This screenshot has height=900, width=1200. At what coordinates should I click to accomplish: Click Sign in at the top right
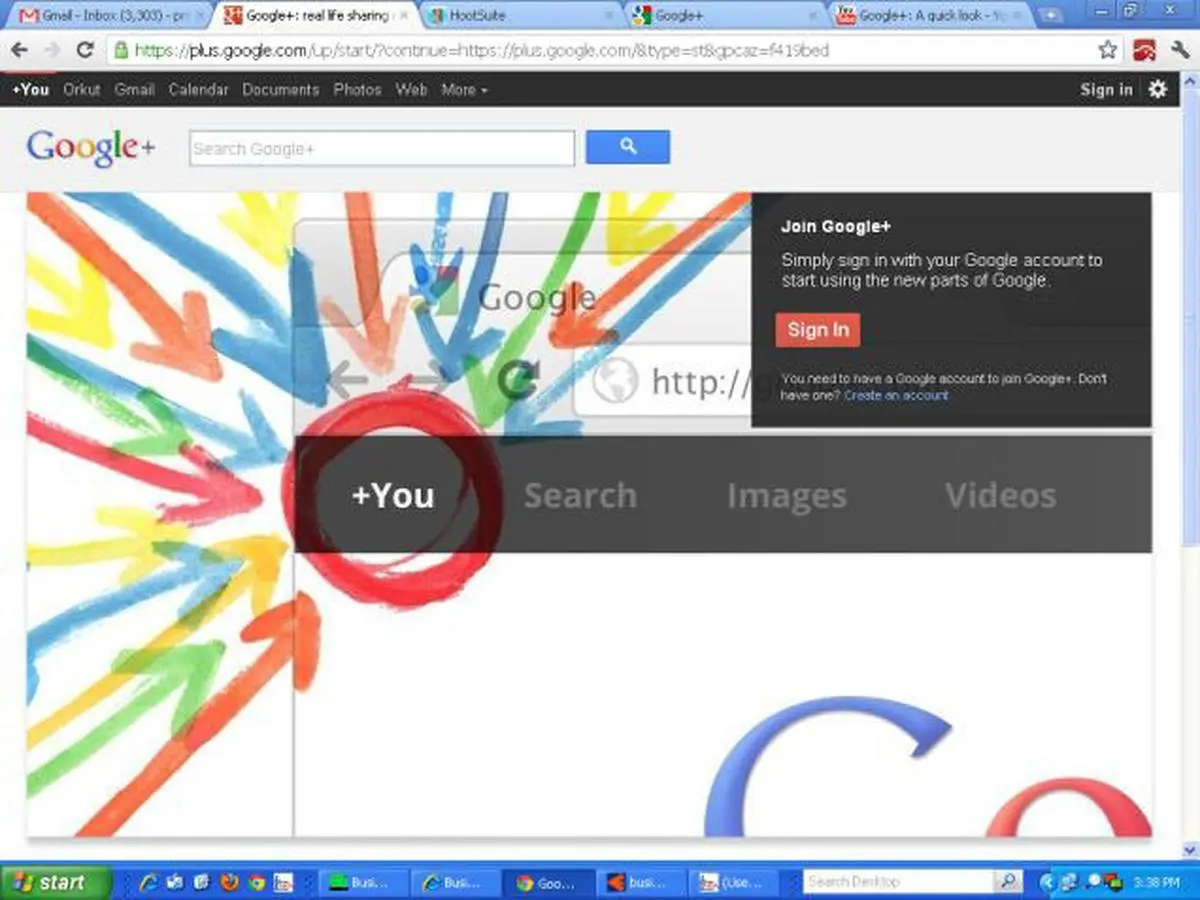(x=1106, y=89)
